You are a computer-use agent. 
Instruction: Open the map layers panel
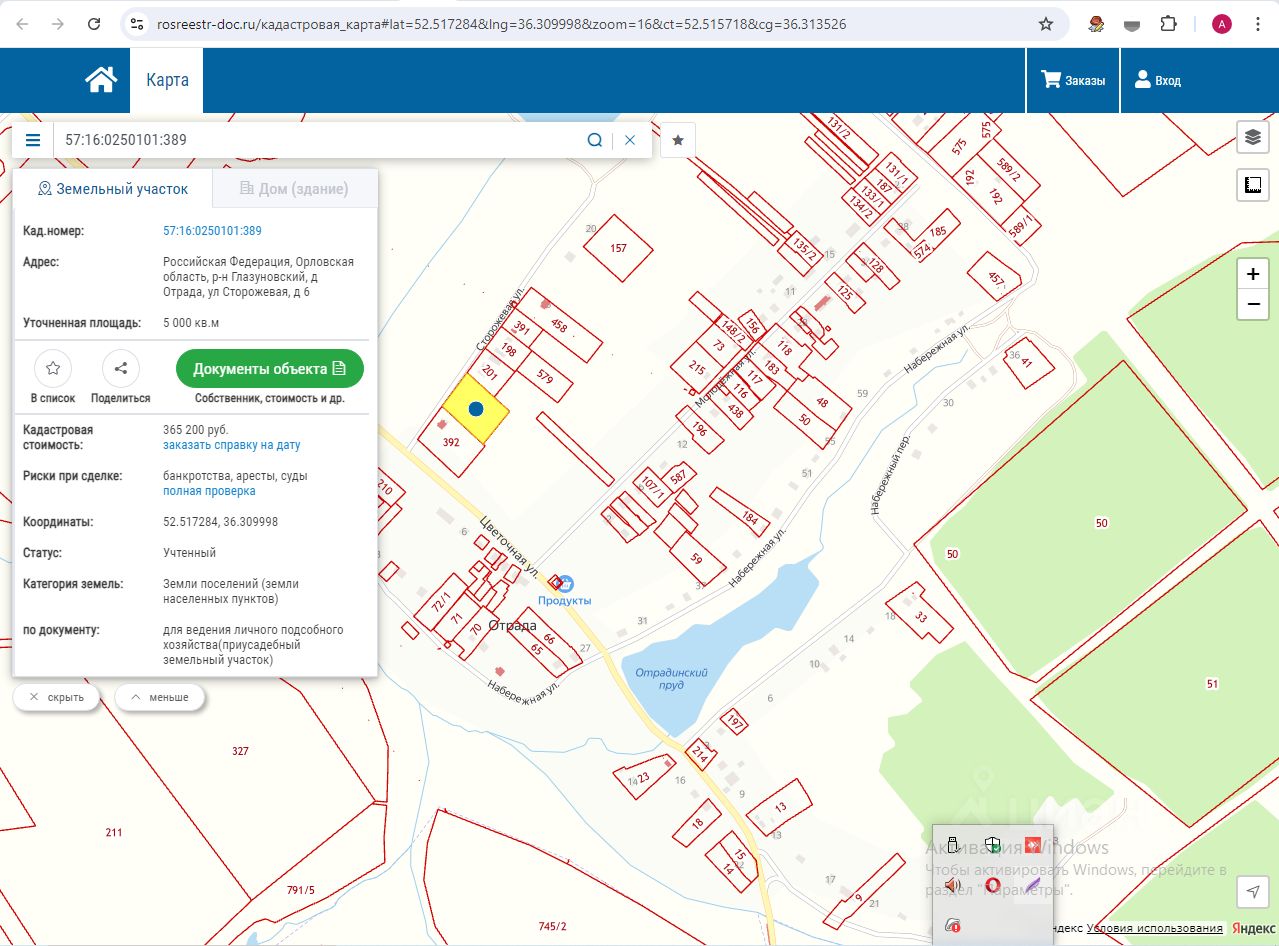click(1252, 138)
